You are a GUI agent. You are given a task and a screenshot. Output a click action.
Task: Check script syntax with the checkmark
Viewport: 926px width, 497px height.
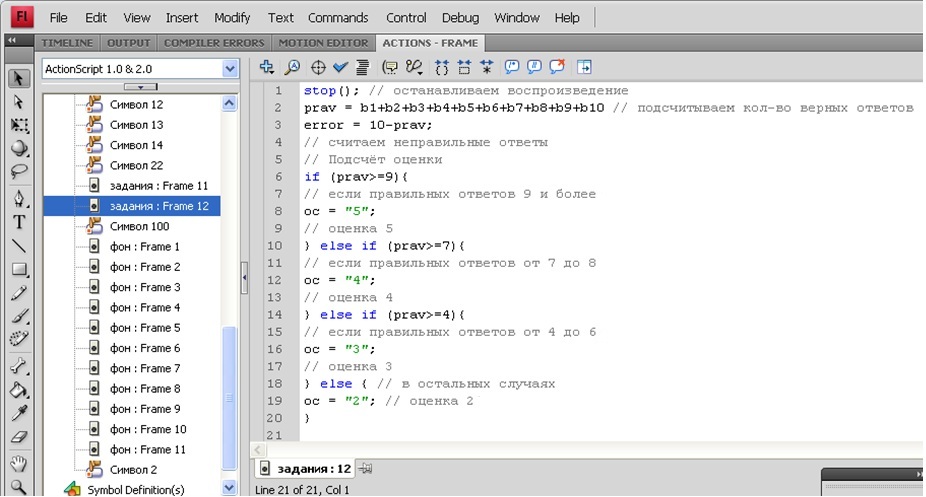point(340,67)
